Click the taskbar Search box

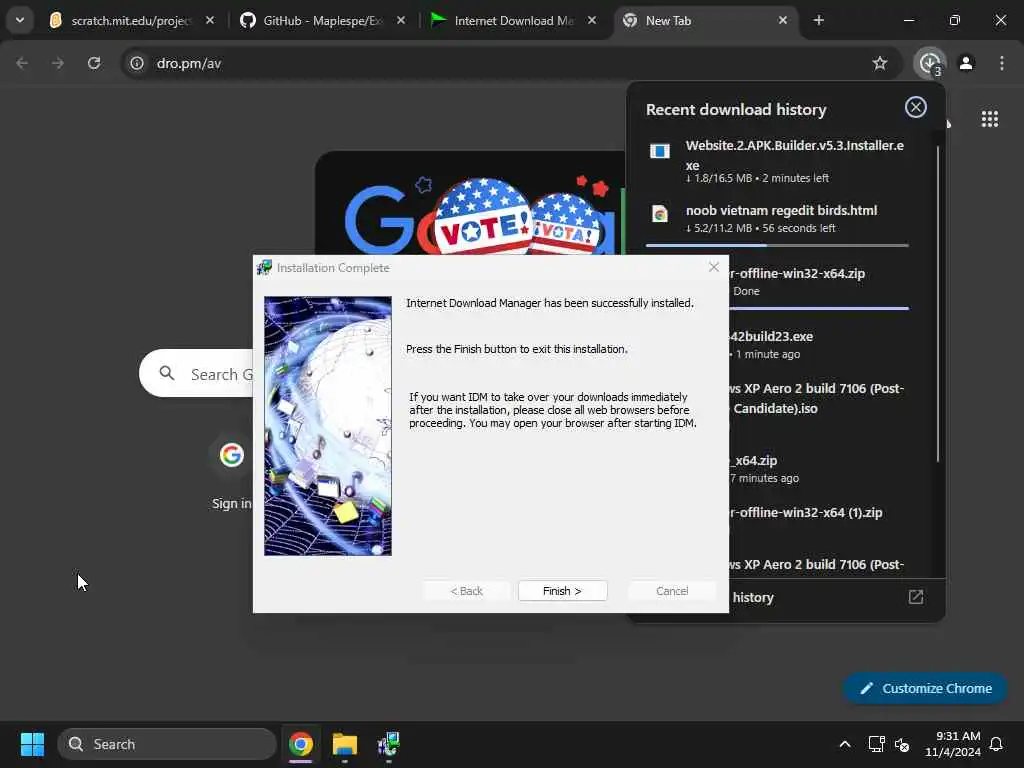tap(167, 744)
